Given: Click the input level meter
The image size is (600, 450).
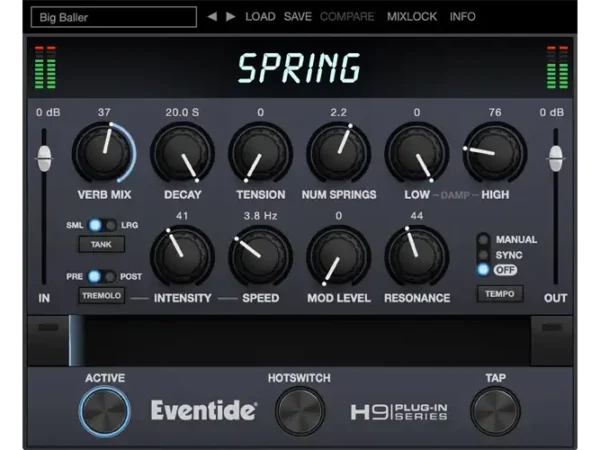Looking at the screenshot, I should point(45,67).
